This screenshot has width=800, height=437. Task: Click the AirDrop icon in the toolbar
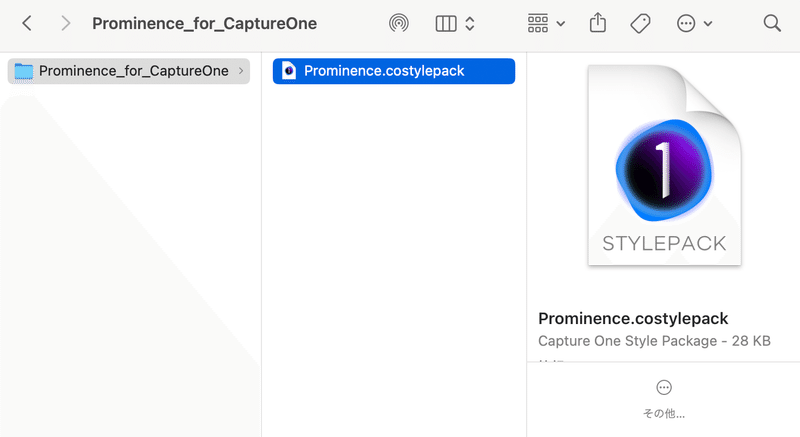pos(398,23)
